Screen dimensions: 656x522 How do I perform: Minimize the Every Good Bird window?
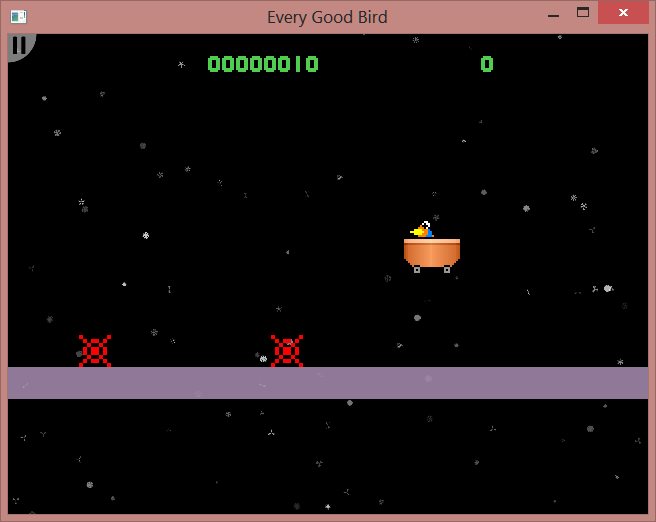tap(553, 15)
